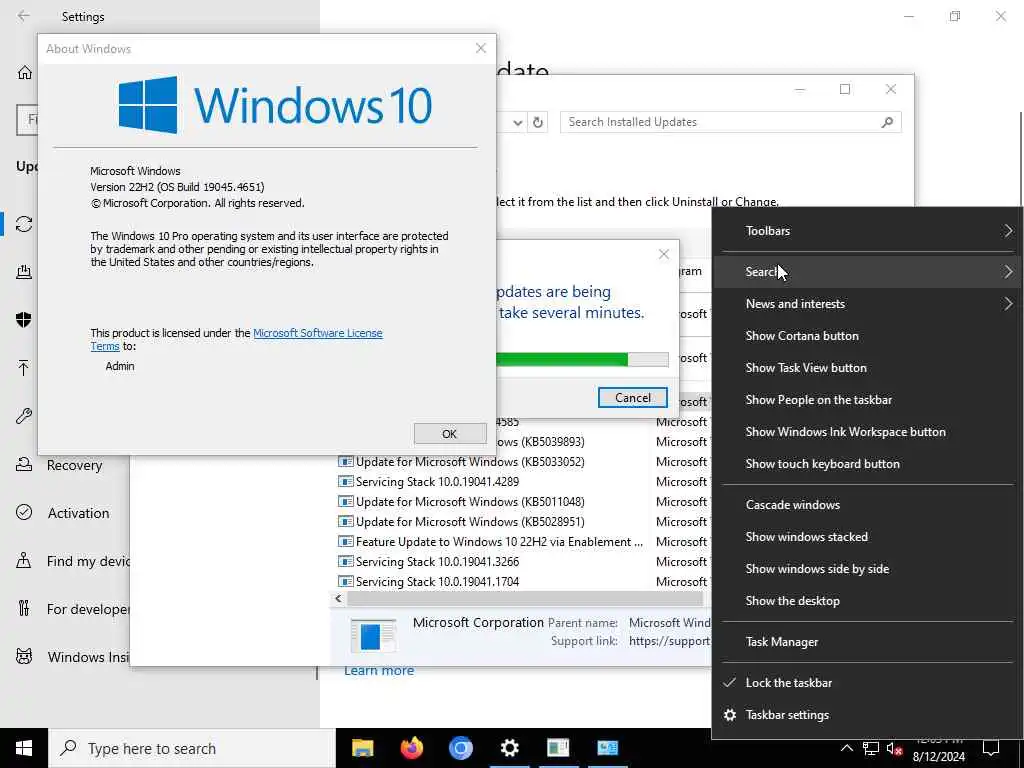Go back with the Settings back arrow
The image size is (1024, 768).
tap(24, 16)
